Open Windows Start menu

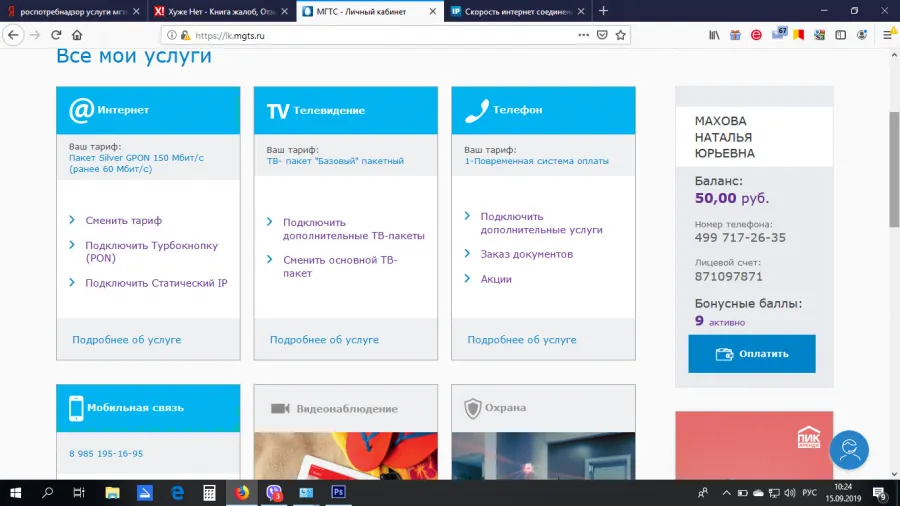tap(15, 492)
